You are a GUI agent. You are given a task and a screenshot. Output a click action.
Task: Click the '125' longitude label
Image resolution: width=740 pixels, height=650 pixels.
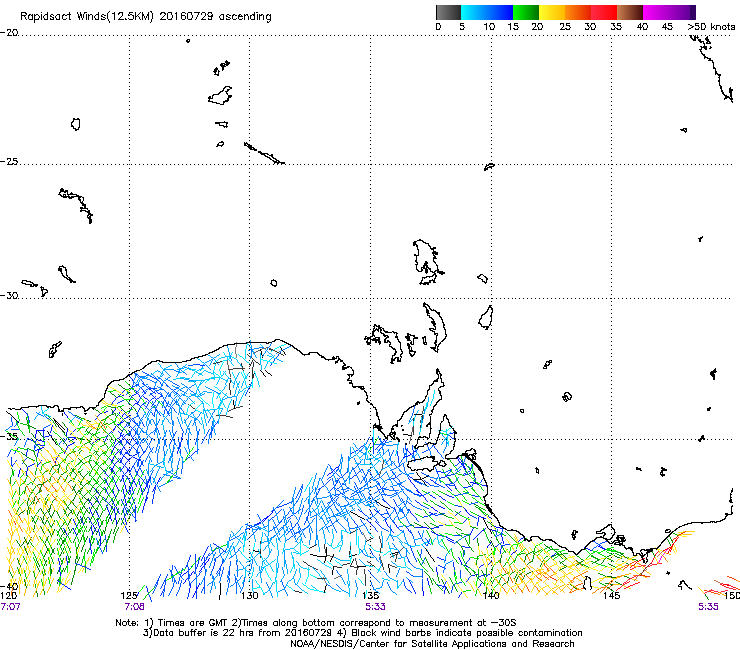[x=129, y=595]
